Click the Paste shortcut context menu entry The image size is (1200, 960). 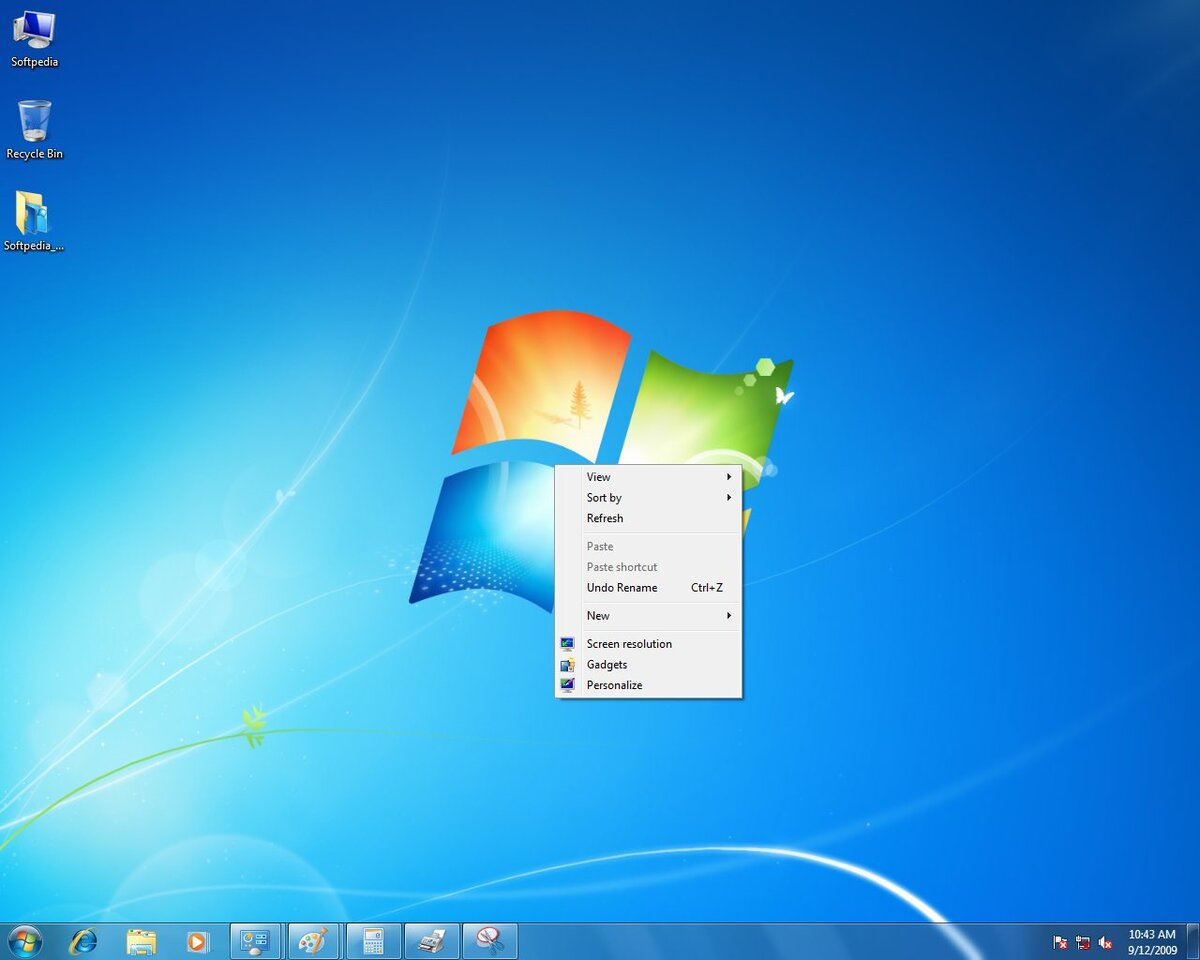click(648, 567)
